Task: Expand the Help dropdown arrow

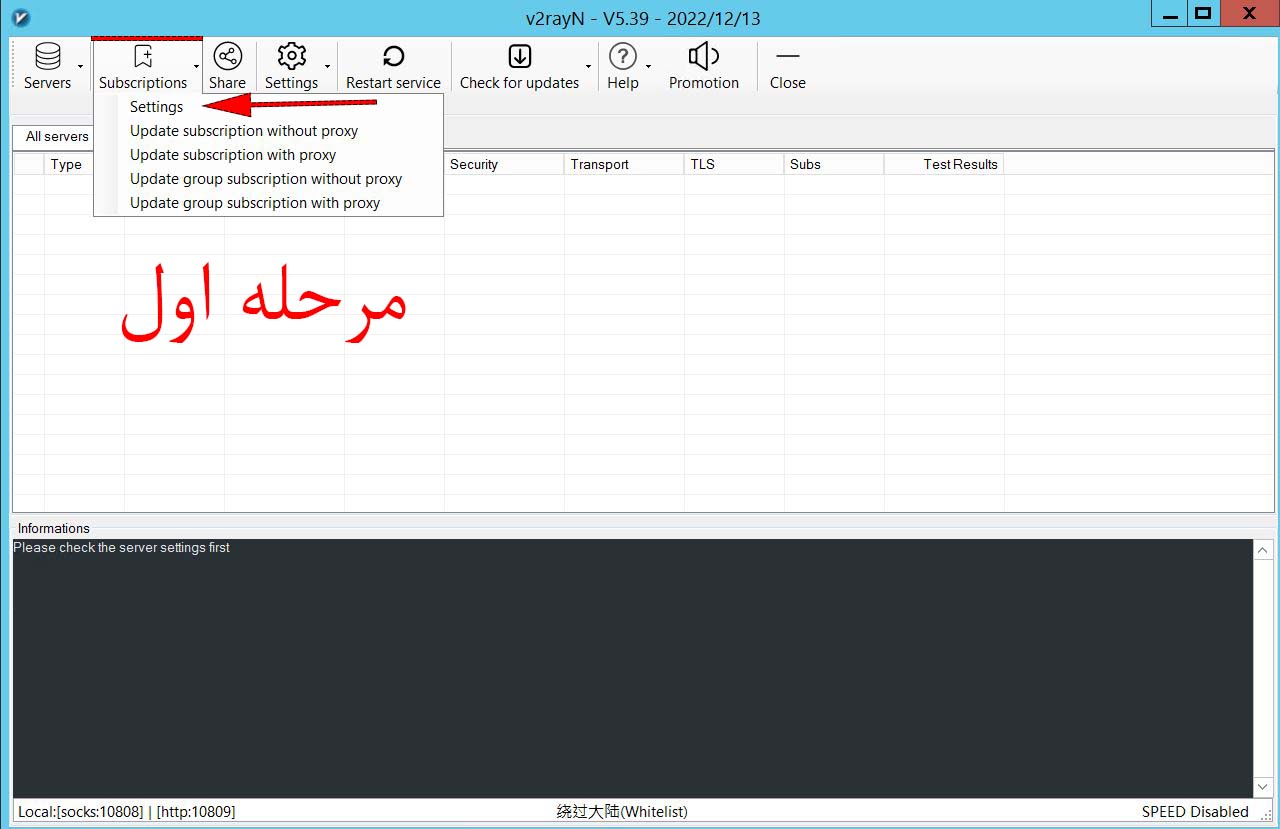Action: tap(648, 67)
